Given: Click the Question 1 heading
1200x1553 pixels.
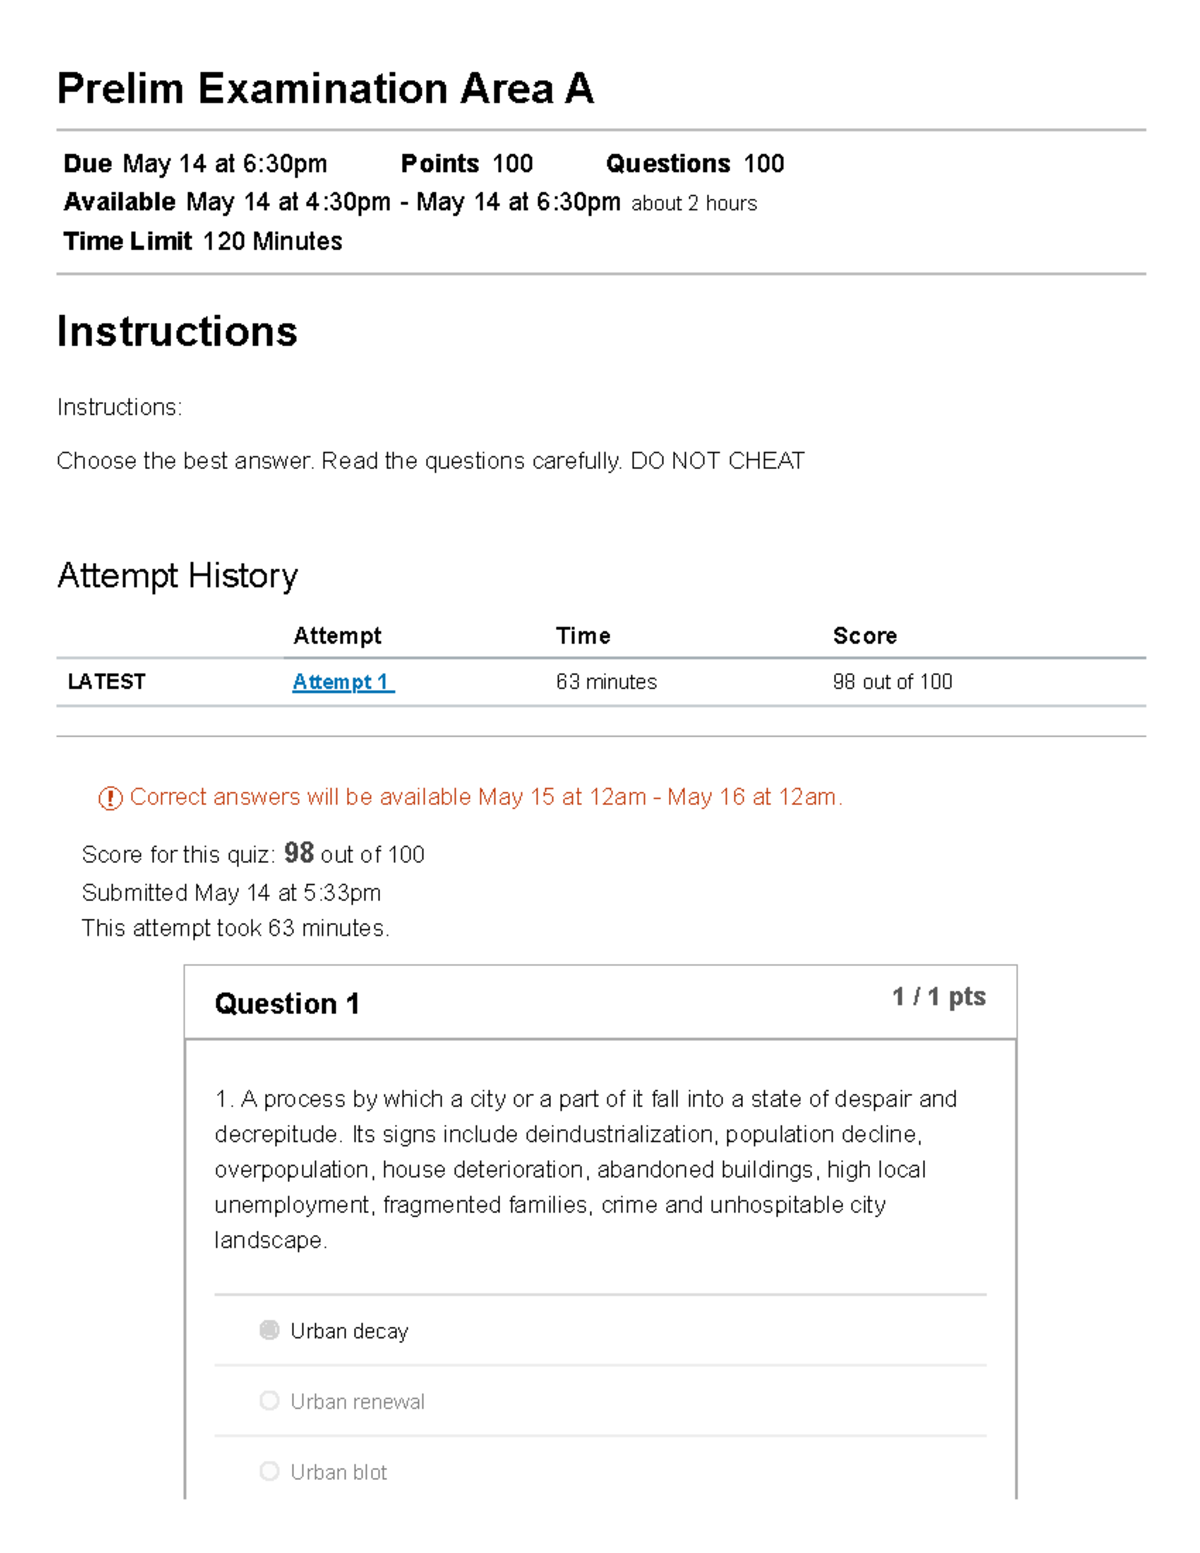Looking at the screenshot, I should tap(287, 1003).
